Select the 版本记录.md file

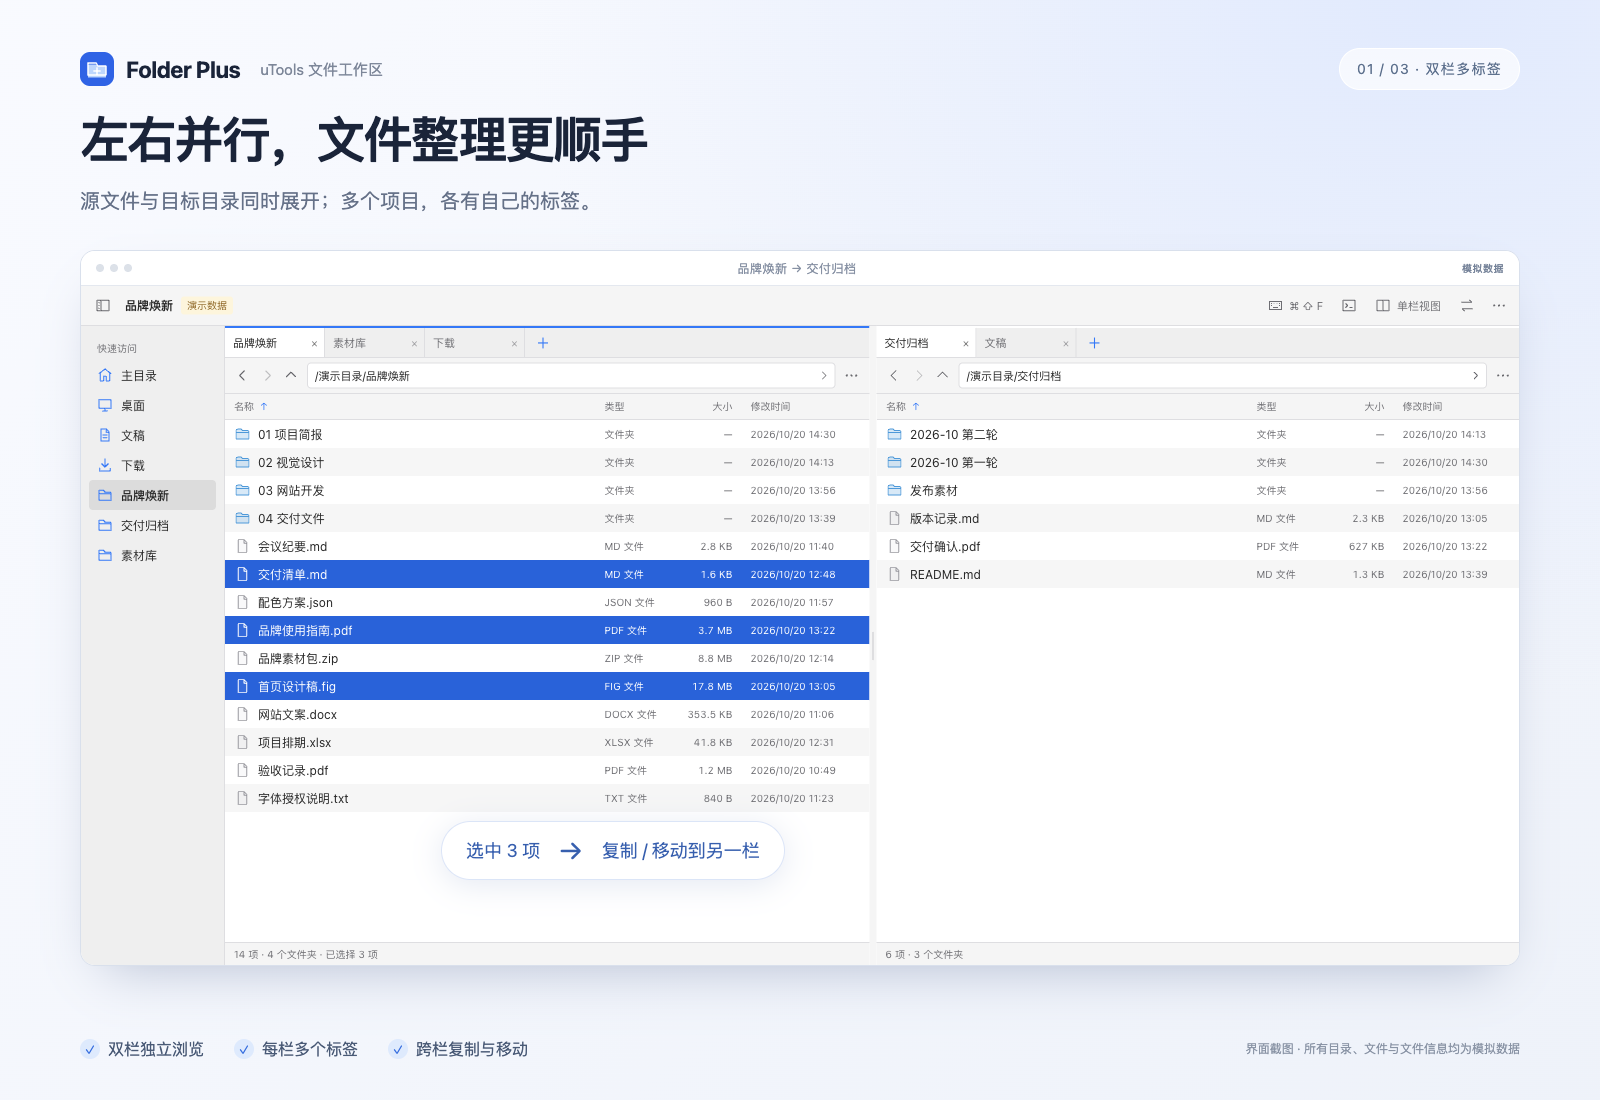(x=1198, y=519)
